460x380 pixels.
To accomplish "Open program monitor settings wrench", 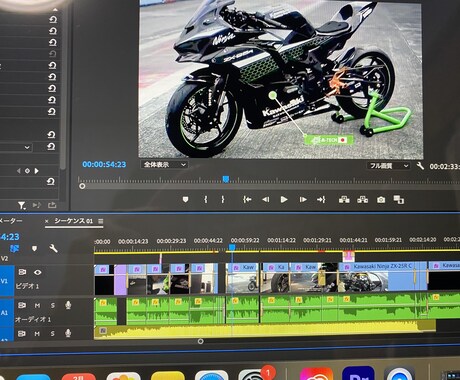I will pos(420,165).
